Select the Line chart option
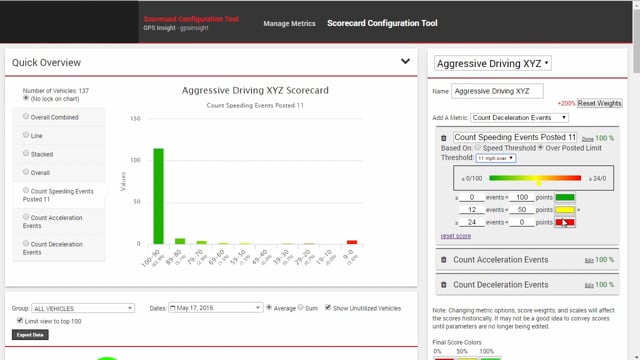 point(26,135)
